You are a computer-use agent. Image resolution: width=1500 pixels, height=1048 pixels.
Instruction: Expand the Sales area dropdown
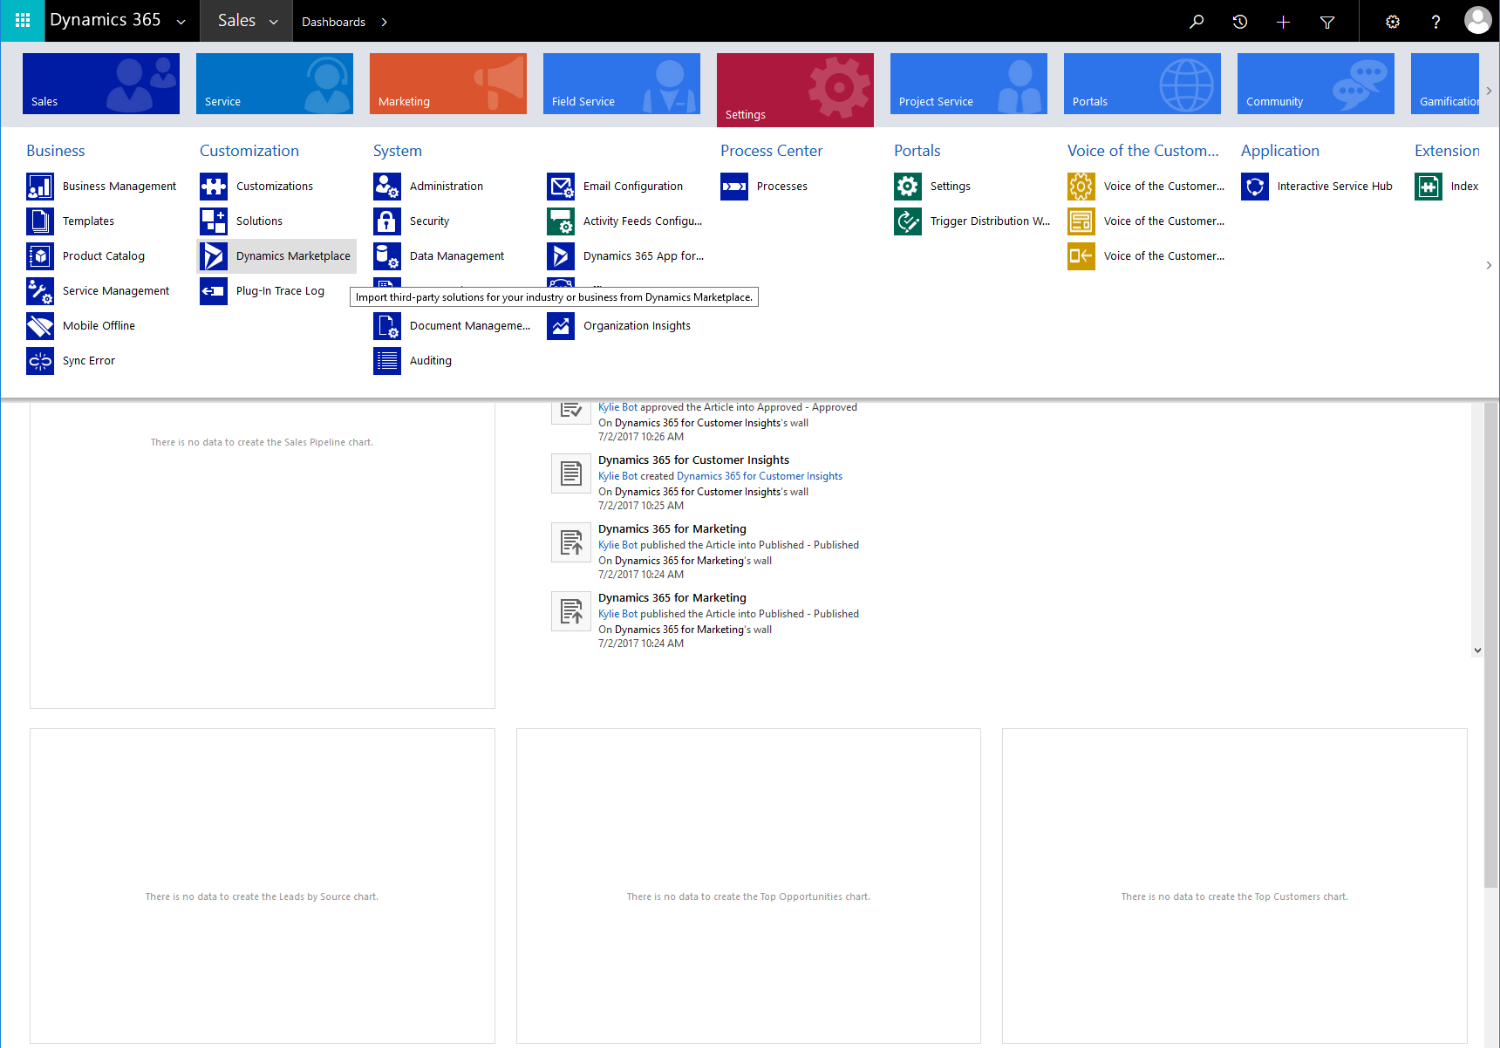point(273,21)
